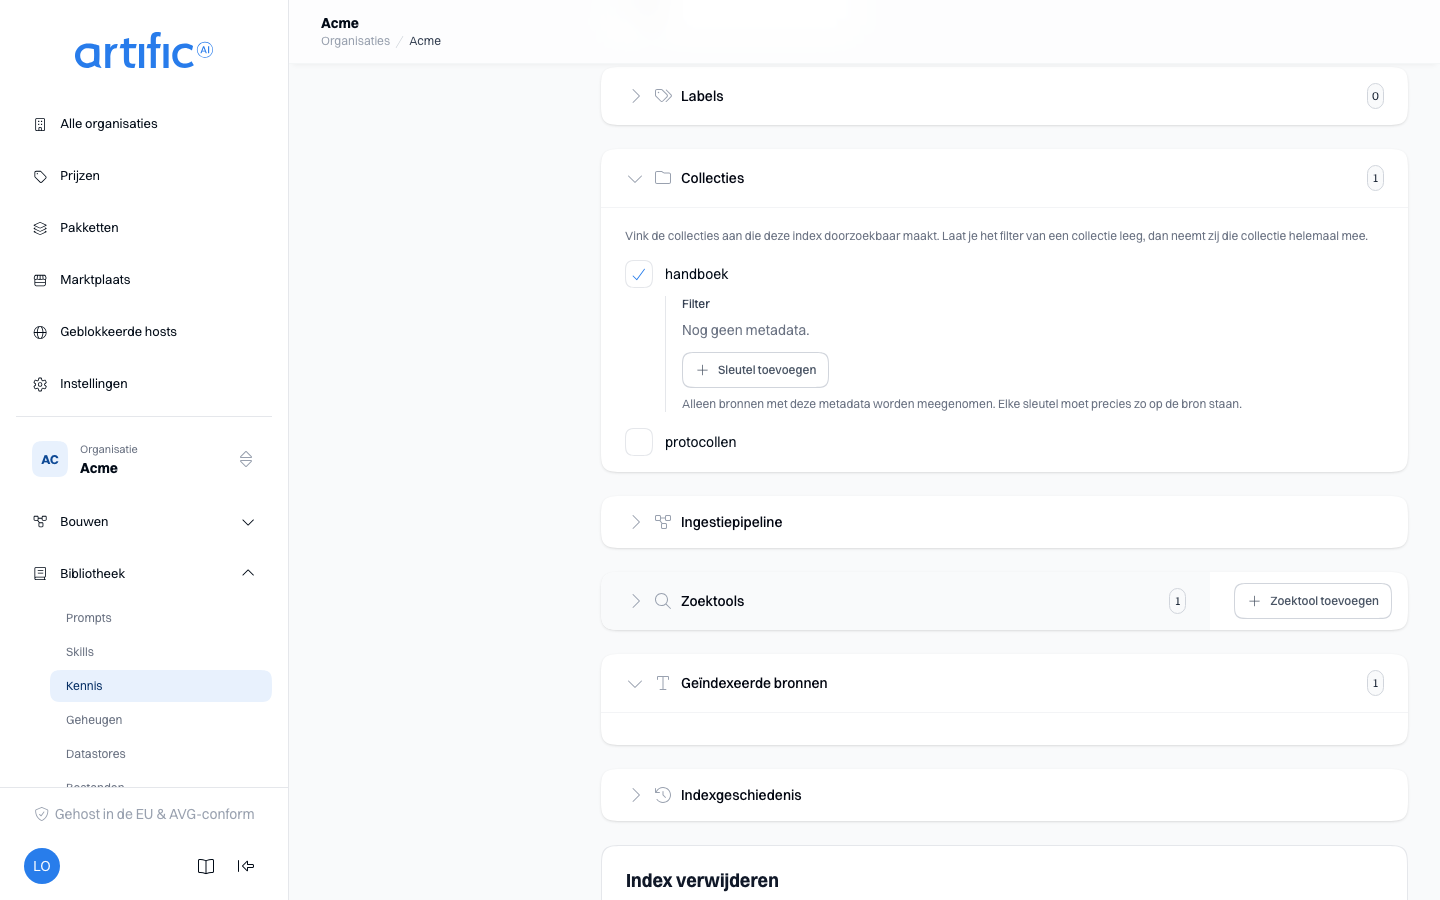Expand the Zoektools section
The image size is (1440, 900).
[635, 601]
